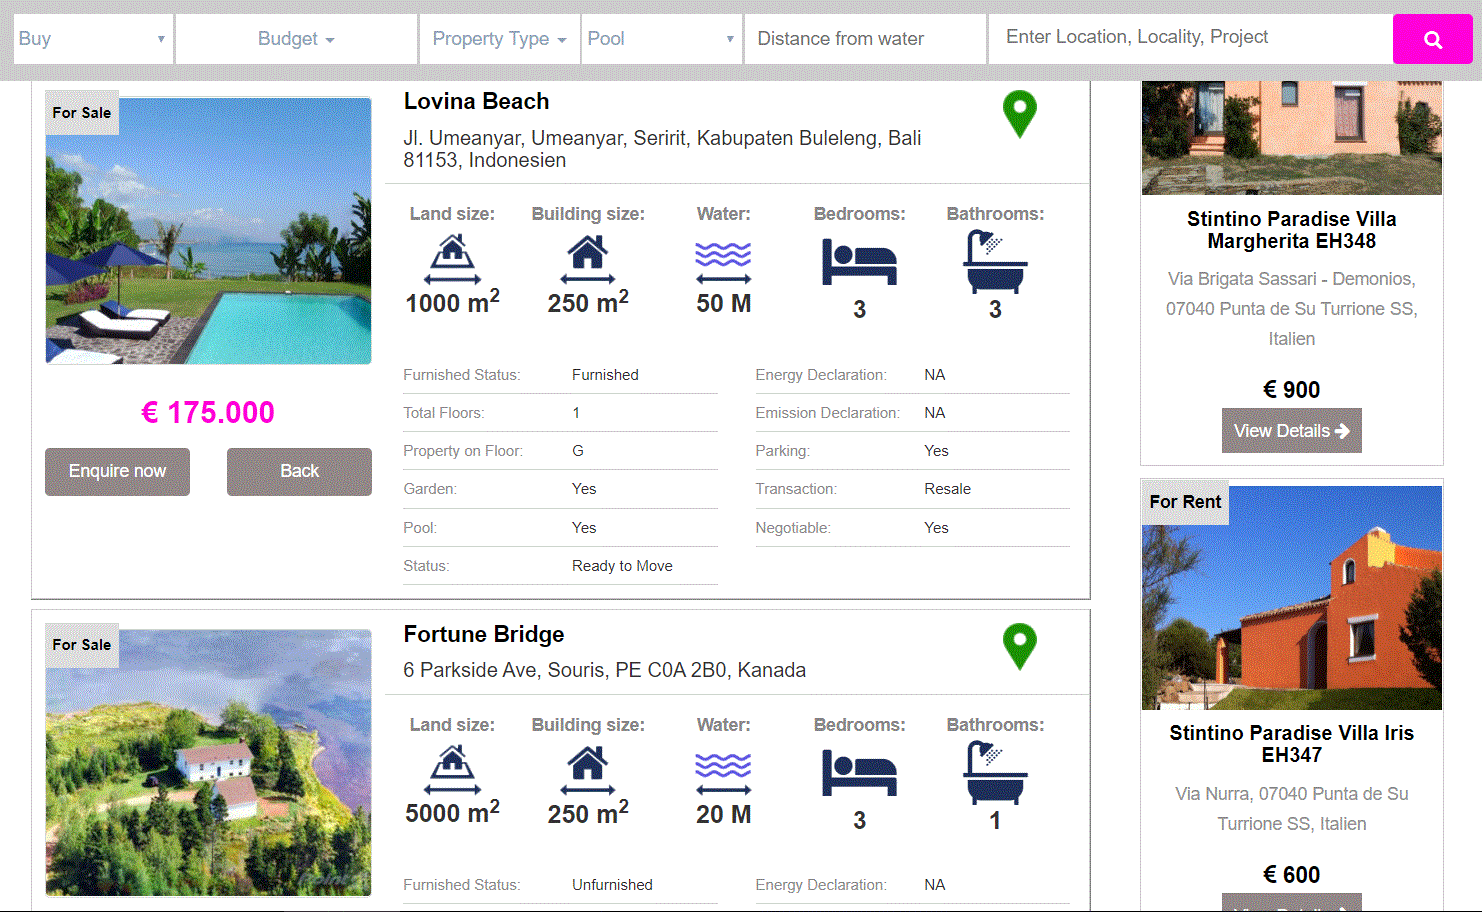1482x912 pixels.
Task: Open Lovina Beach pool photo thumbnail
Action: pyautogui.click(x=208, y=230)
